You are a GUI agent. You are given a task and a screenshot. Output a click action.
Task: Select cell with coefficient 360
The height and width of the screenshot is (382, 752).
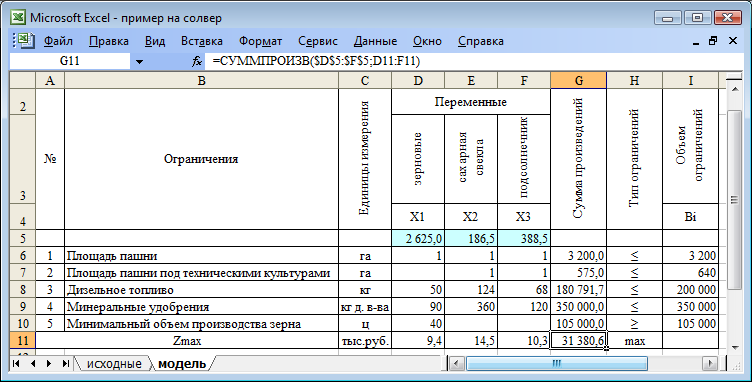pyautogui.click(x=471, y=307)
